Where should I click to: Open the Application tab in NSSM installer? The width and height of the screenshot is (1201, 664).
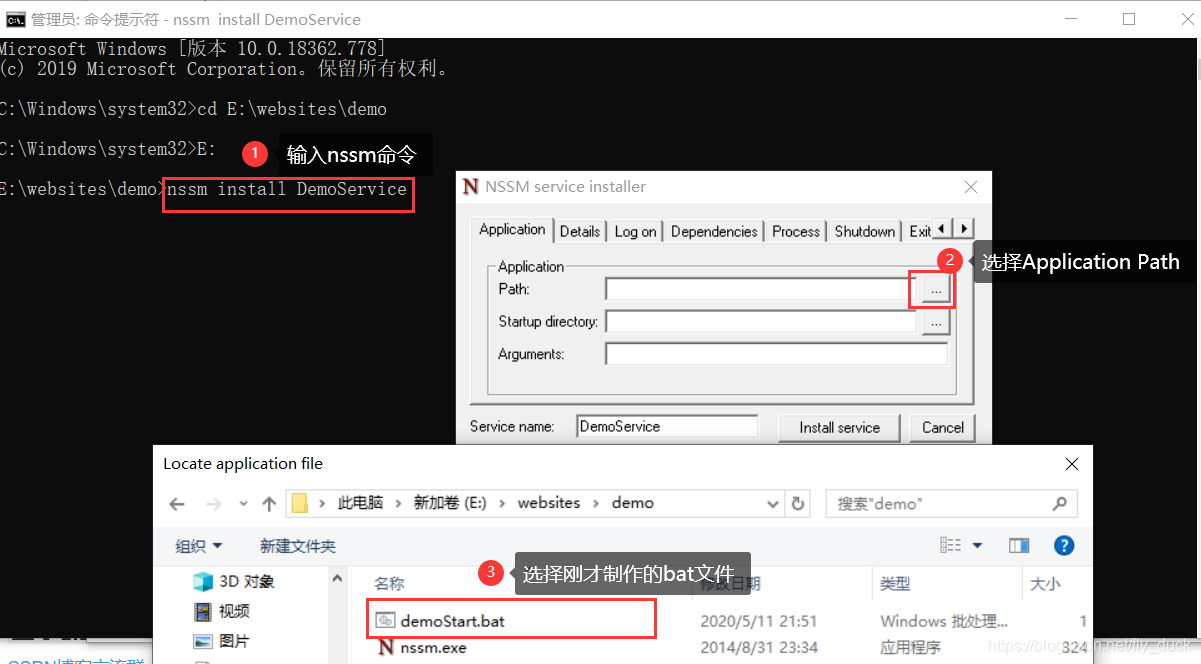tap(512, 229)
